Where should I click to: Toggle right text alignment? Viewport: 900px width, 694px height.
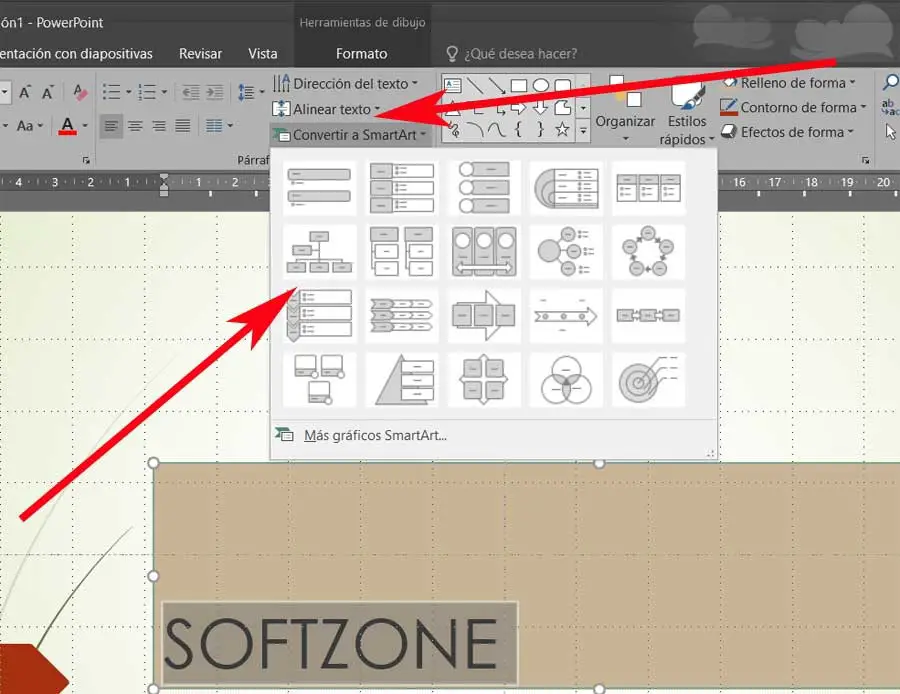[159, 126]
